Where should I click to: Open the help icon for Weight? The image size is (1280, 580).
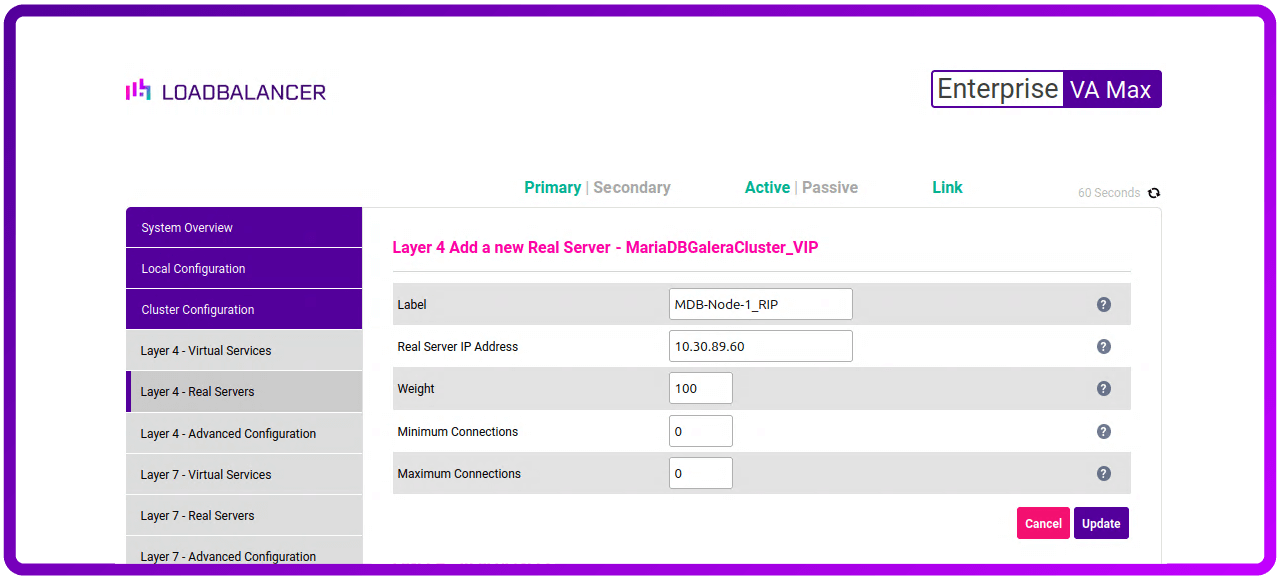coord(1104,388)
